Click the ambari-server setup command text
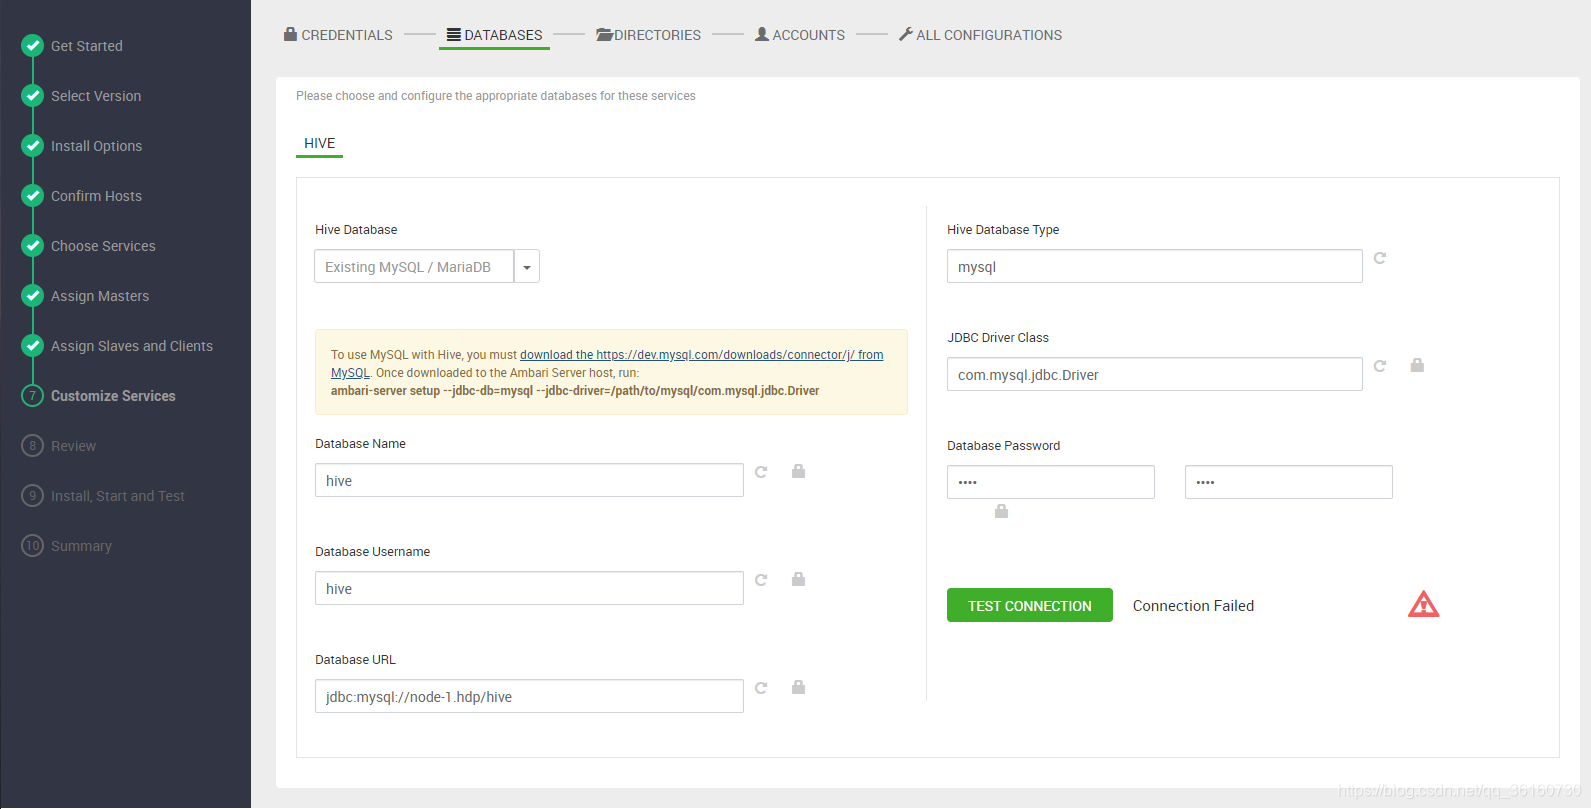1591x809 pixels. click(575, 391)
